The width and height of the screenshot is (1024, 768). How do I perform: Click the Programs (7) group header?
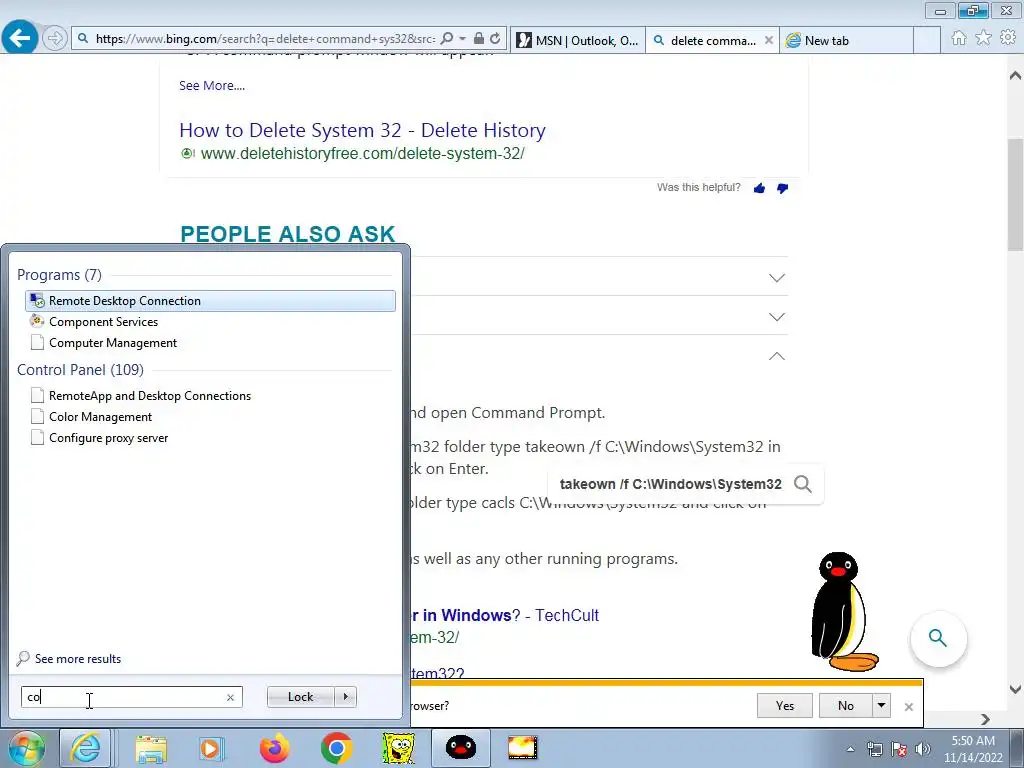[x=59, y=275]
